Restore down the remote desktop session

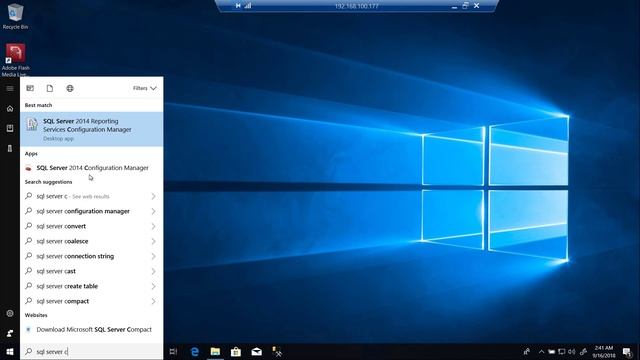[x=465, y=6]
